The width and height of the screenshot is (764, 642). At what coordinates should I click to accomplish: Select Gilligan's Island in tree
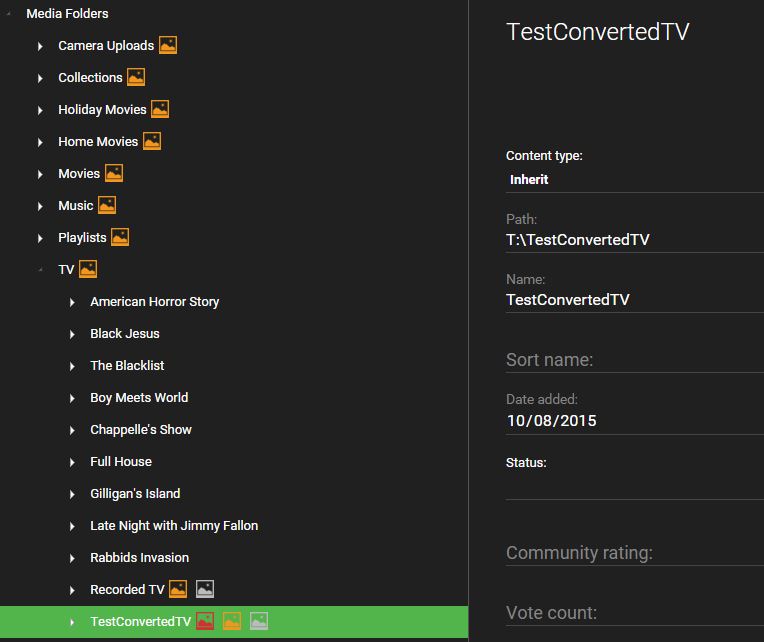[135, 493]
